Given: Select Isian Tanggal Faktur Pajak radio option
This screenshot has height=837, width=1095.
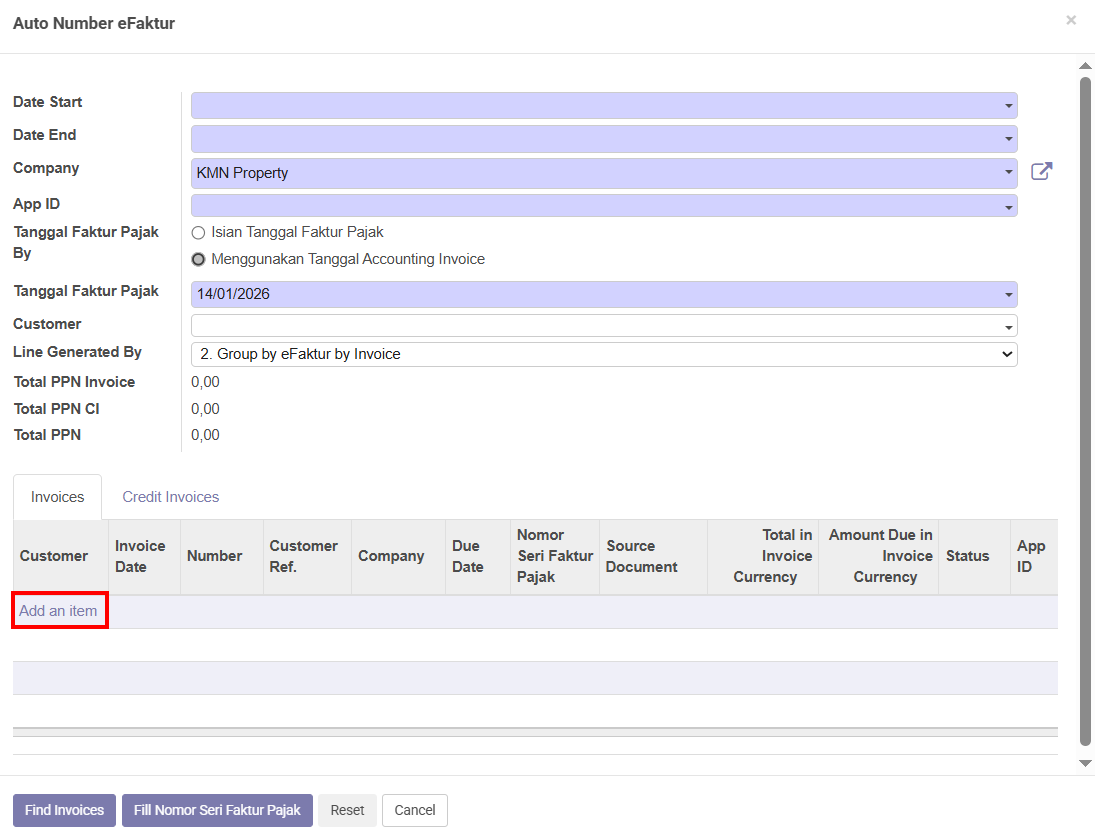Looking at the screenshot, I should [198, 233].
